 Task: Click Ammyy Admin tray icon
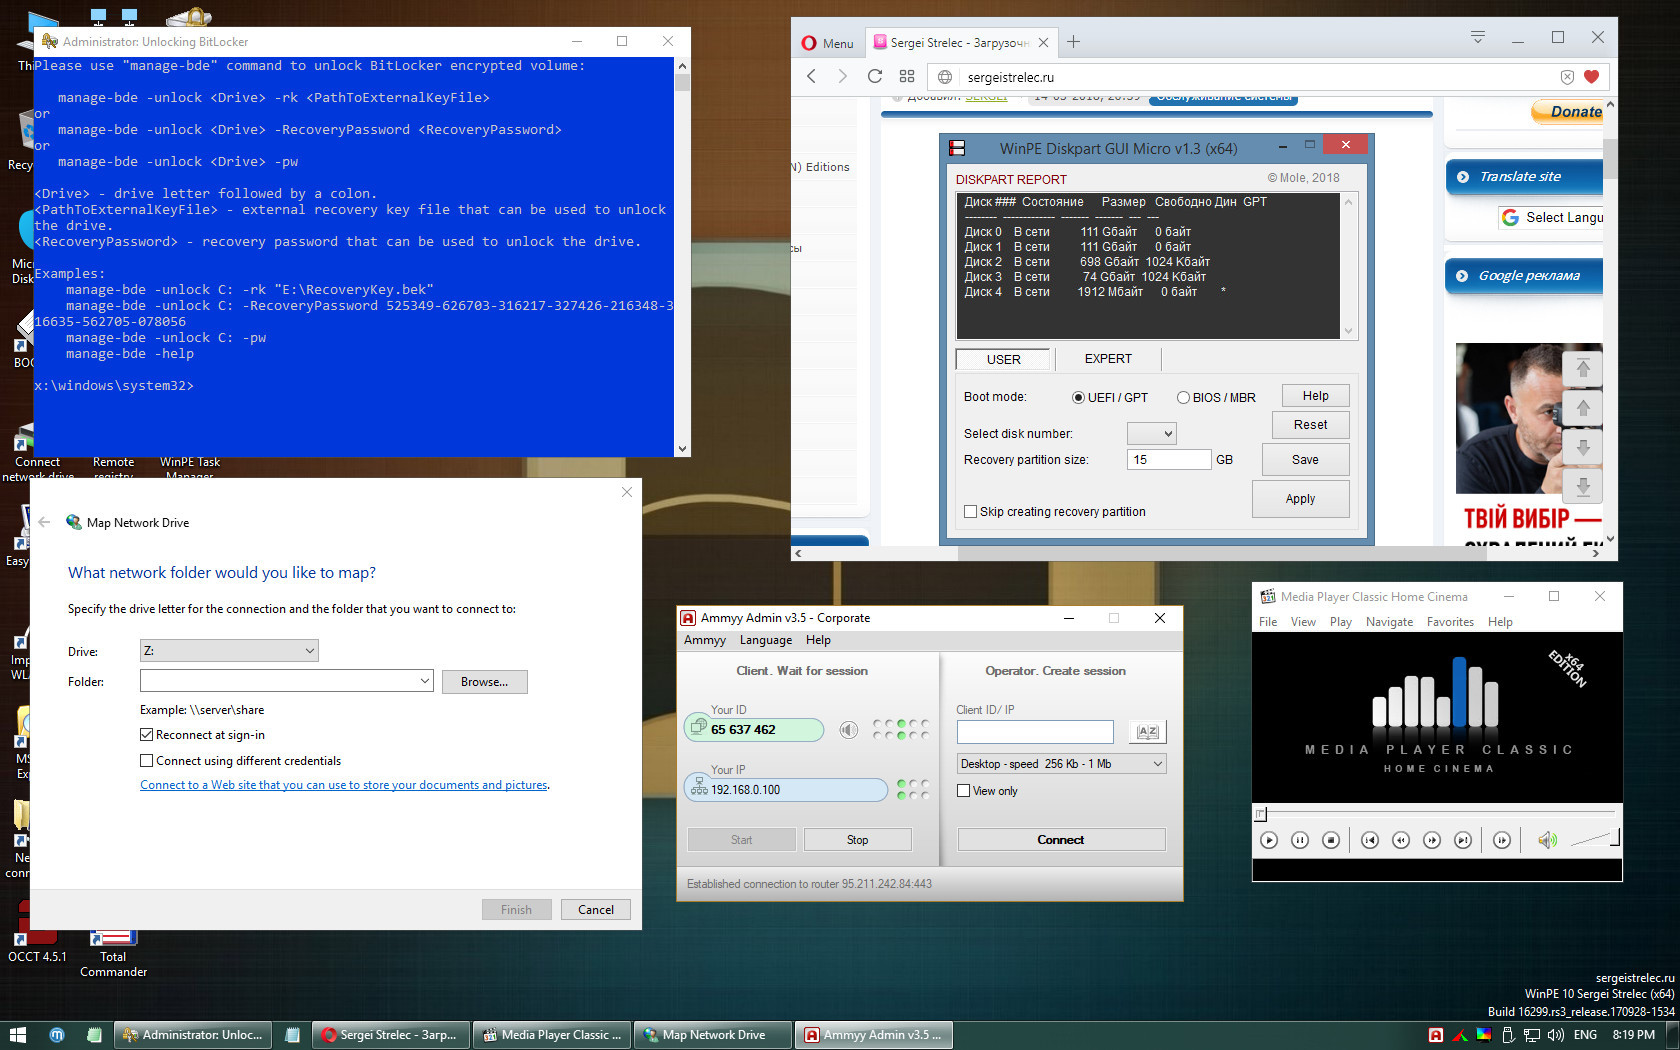coord(1436,1035)
